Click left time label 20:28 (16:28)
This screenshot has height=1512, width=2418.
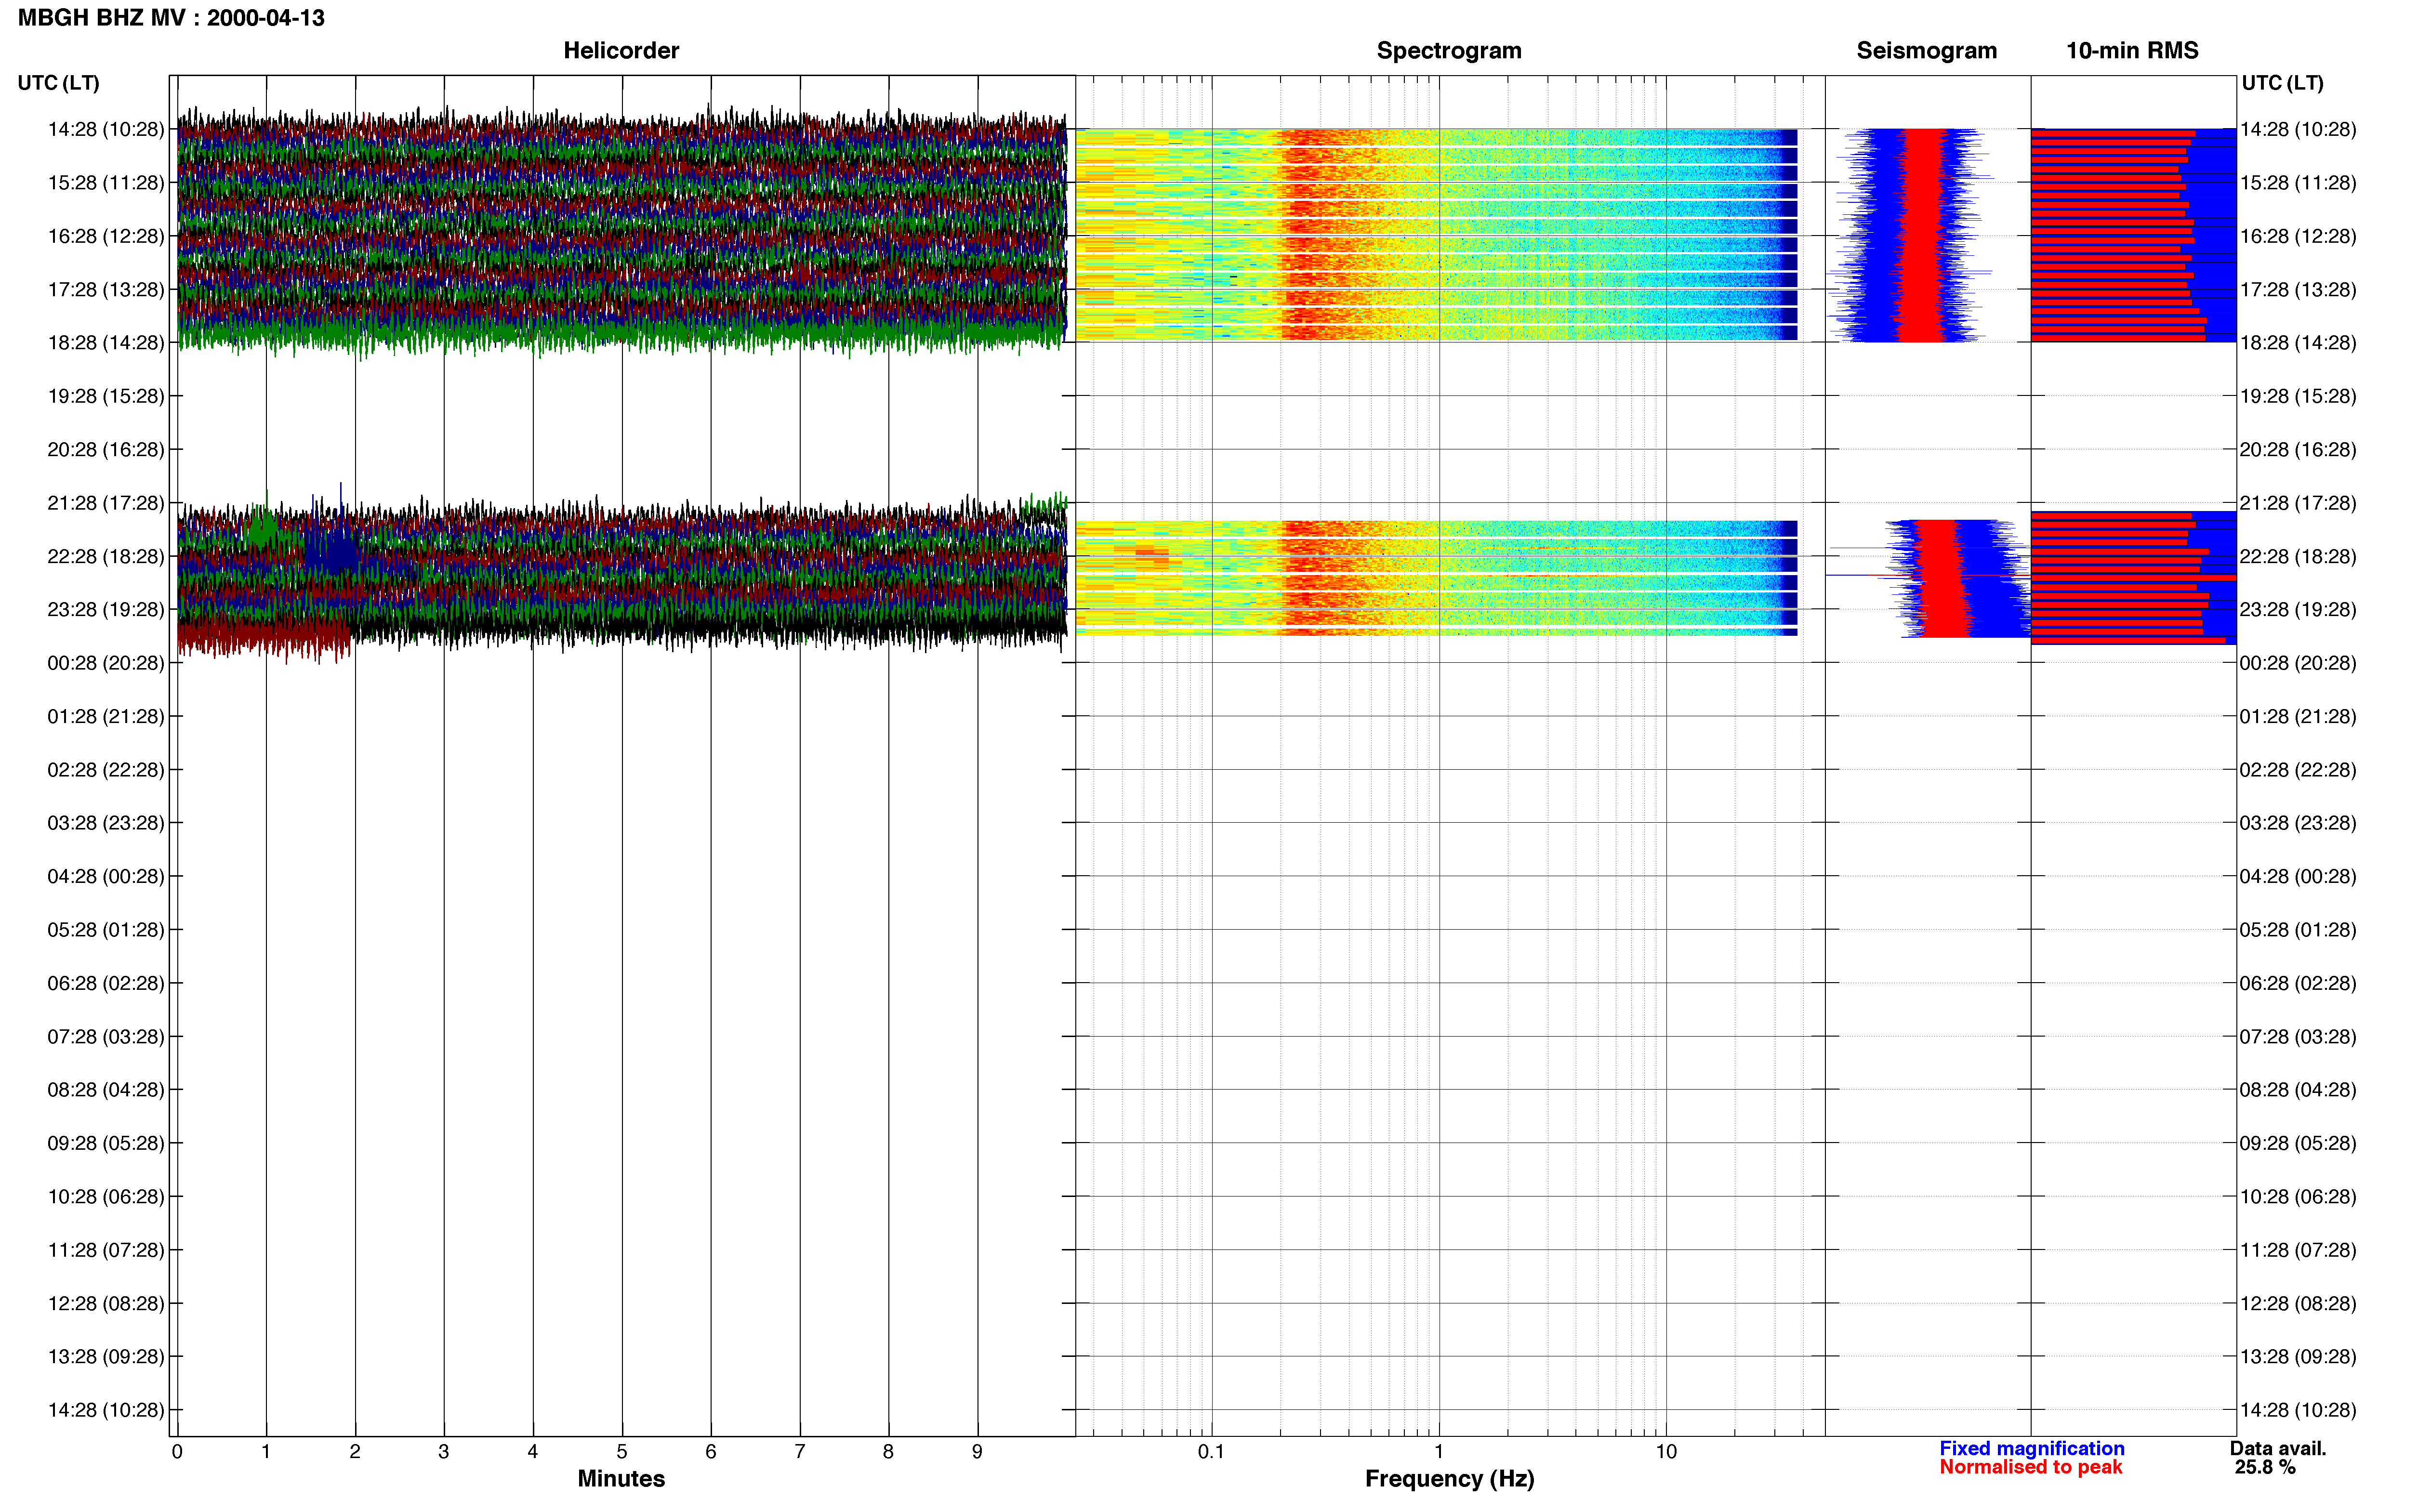click(106, 449)
